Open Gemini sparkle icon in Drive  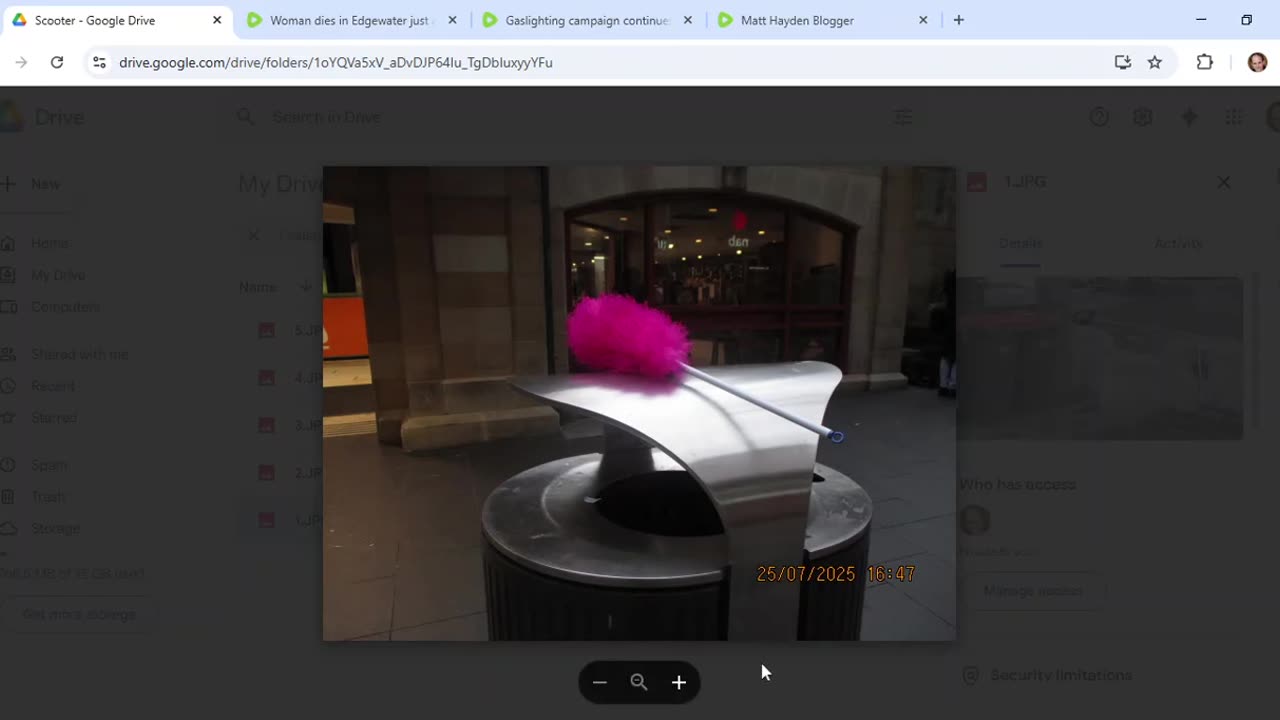(x=1189, y=117)
